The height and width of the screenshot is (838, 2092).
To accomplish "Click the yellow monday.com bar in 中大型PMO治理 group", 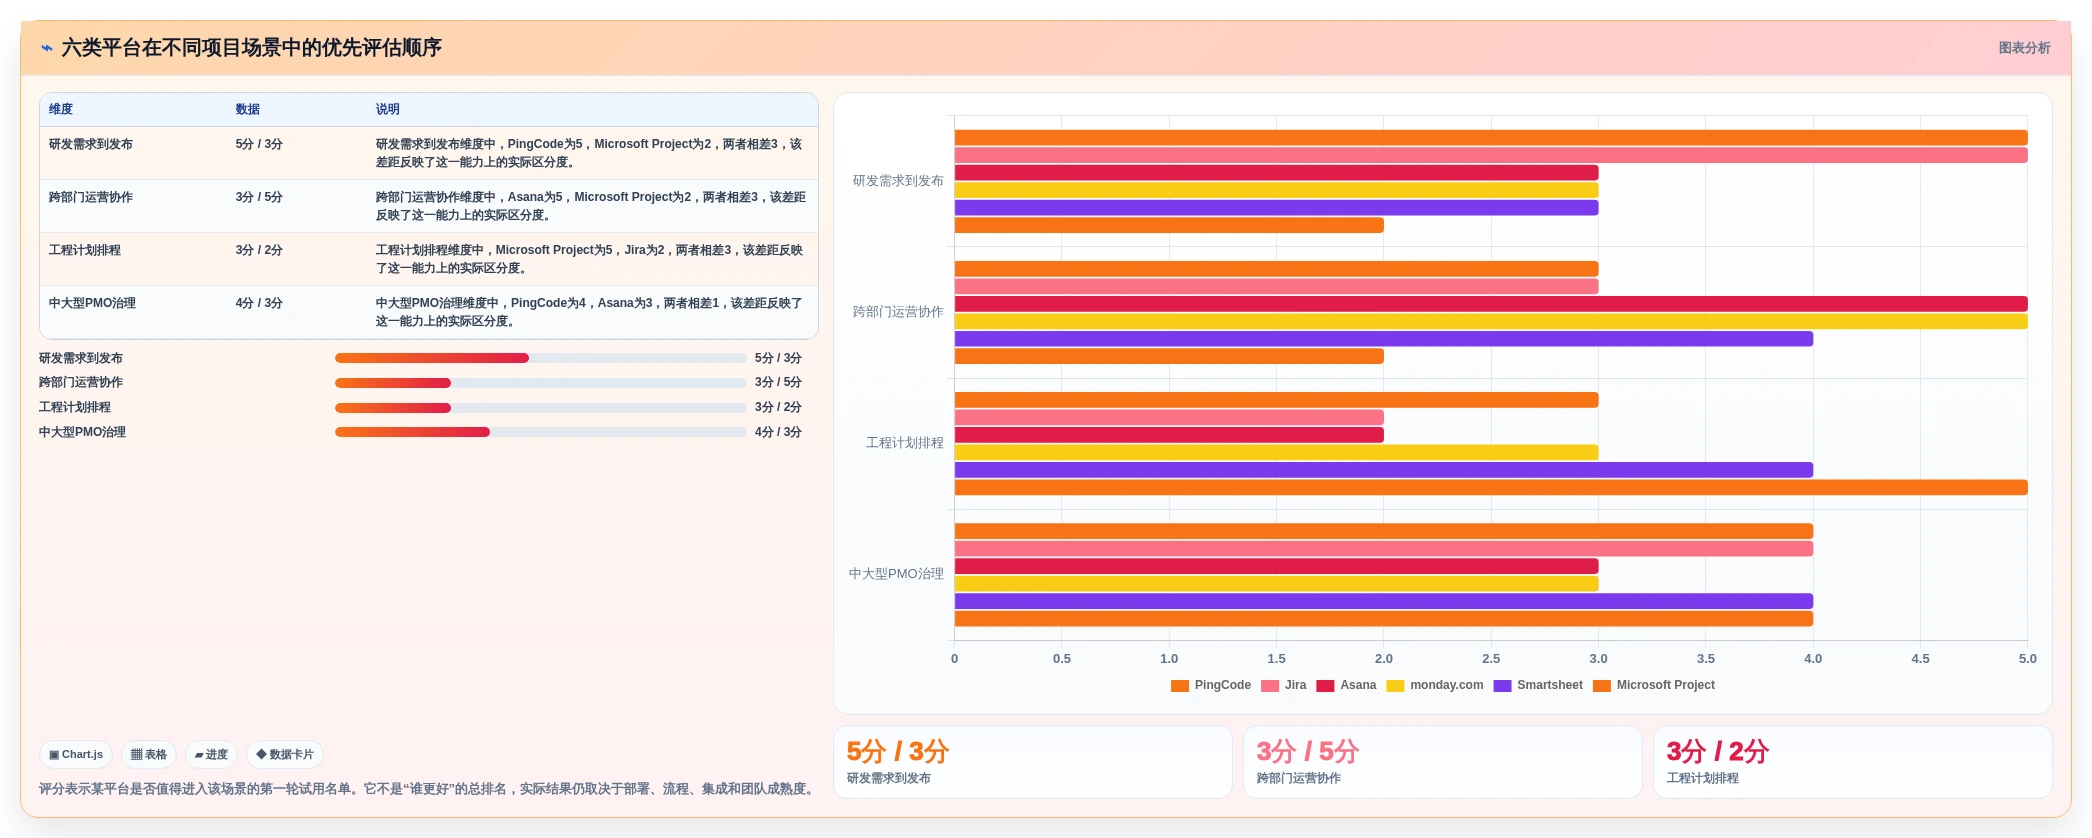I will [1277, 584].
